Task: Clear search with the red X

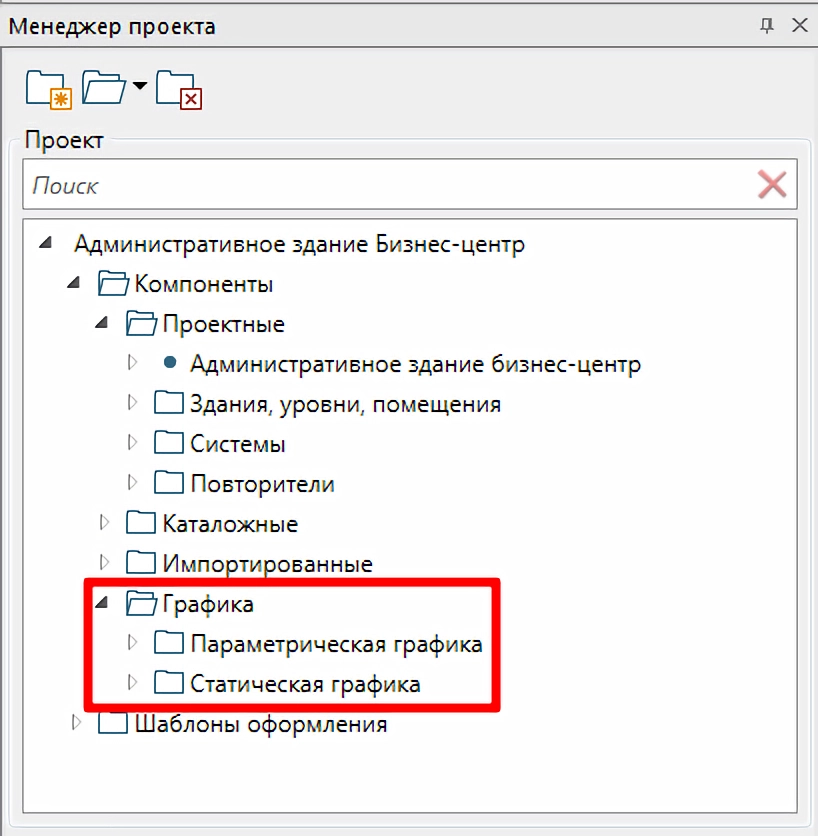Action: [772, 185]
